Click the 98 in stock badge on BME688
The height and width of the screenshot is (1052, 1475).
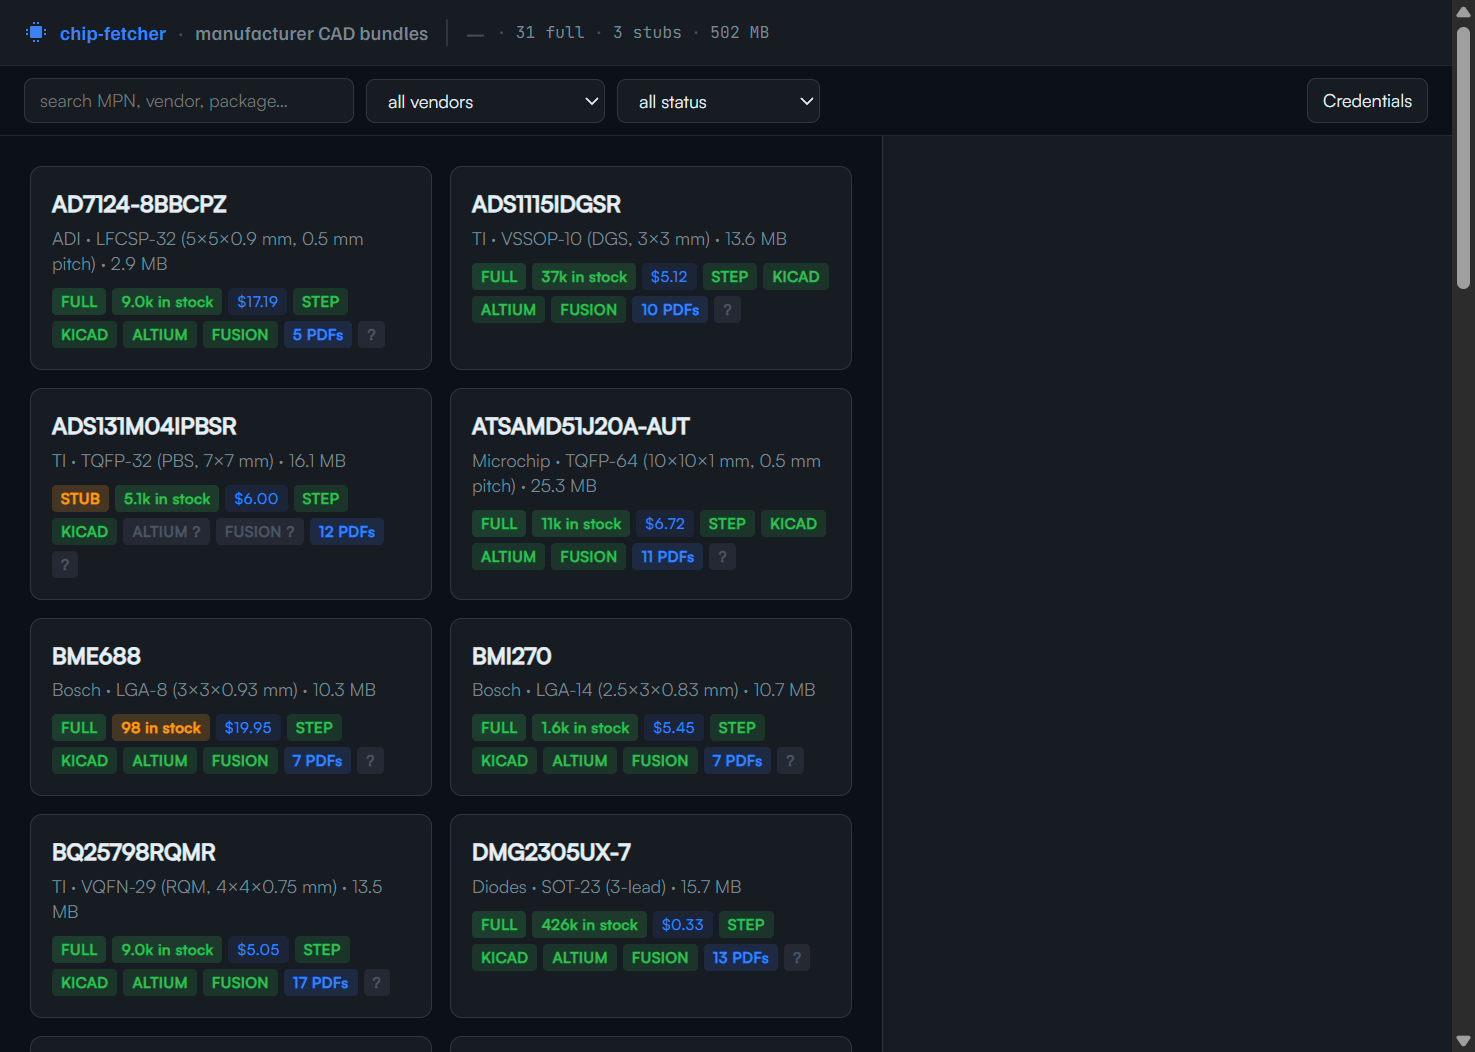click(x=161, y=728)
